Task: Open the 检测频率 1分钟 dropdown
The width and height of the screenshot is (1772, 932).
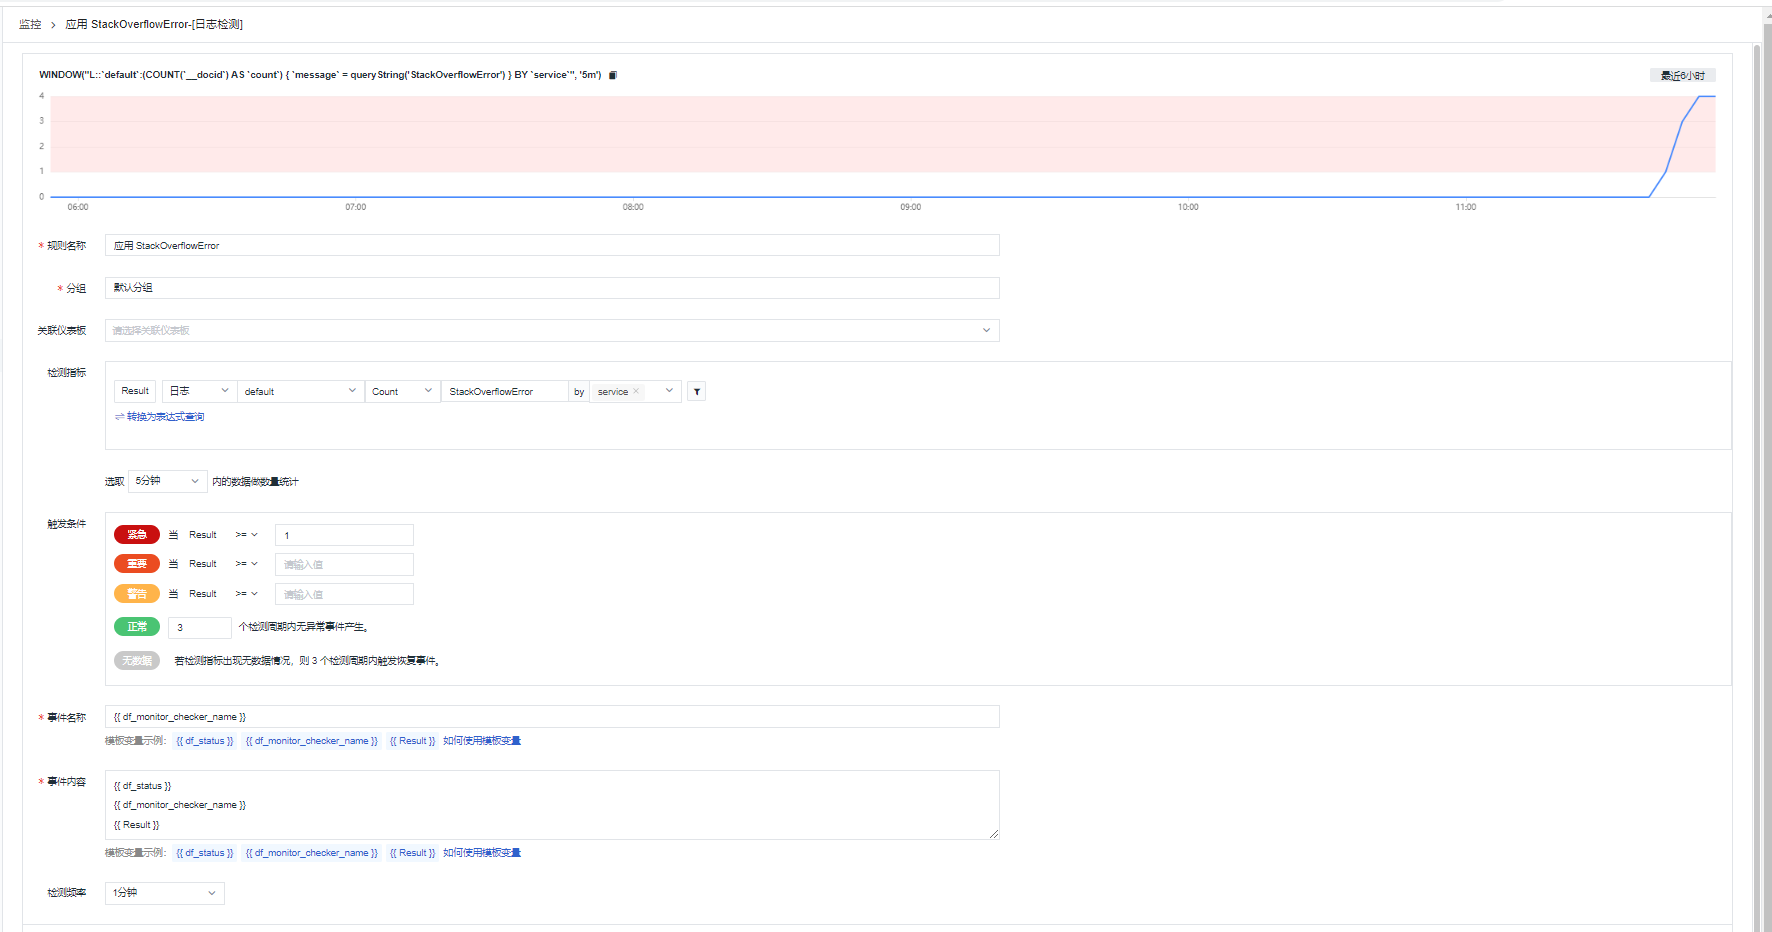Action: coord(165,893)
